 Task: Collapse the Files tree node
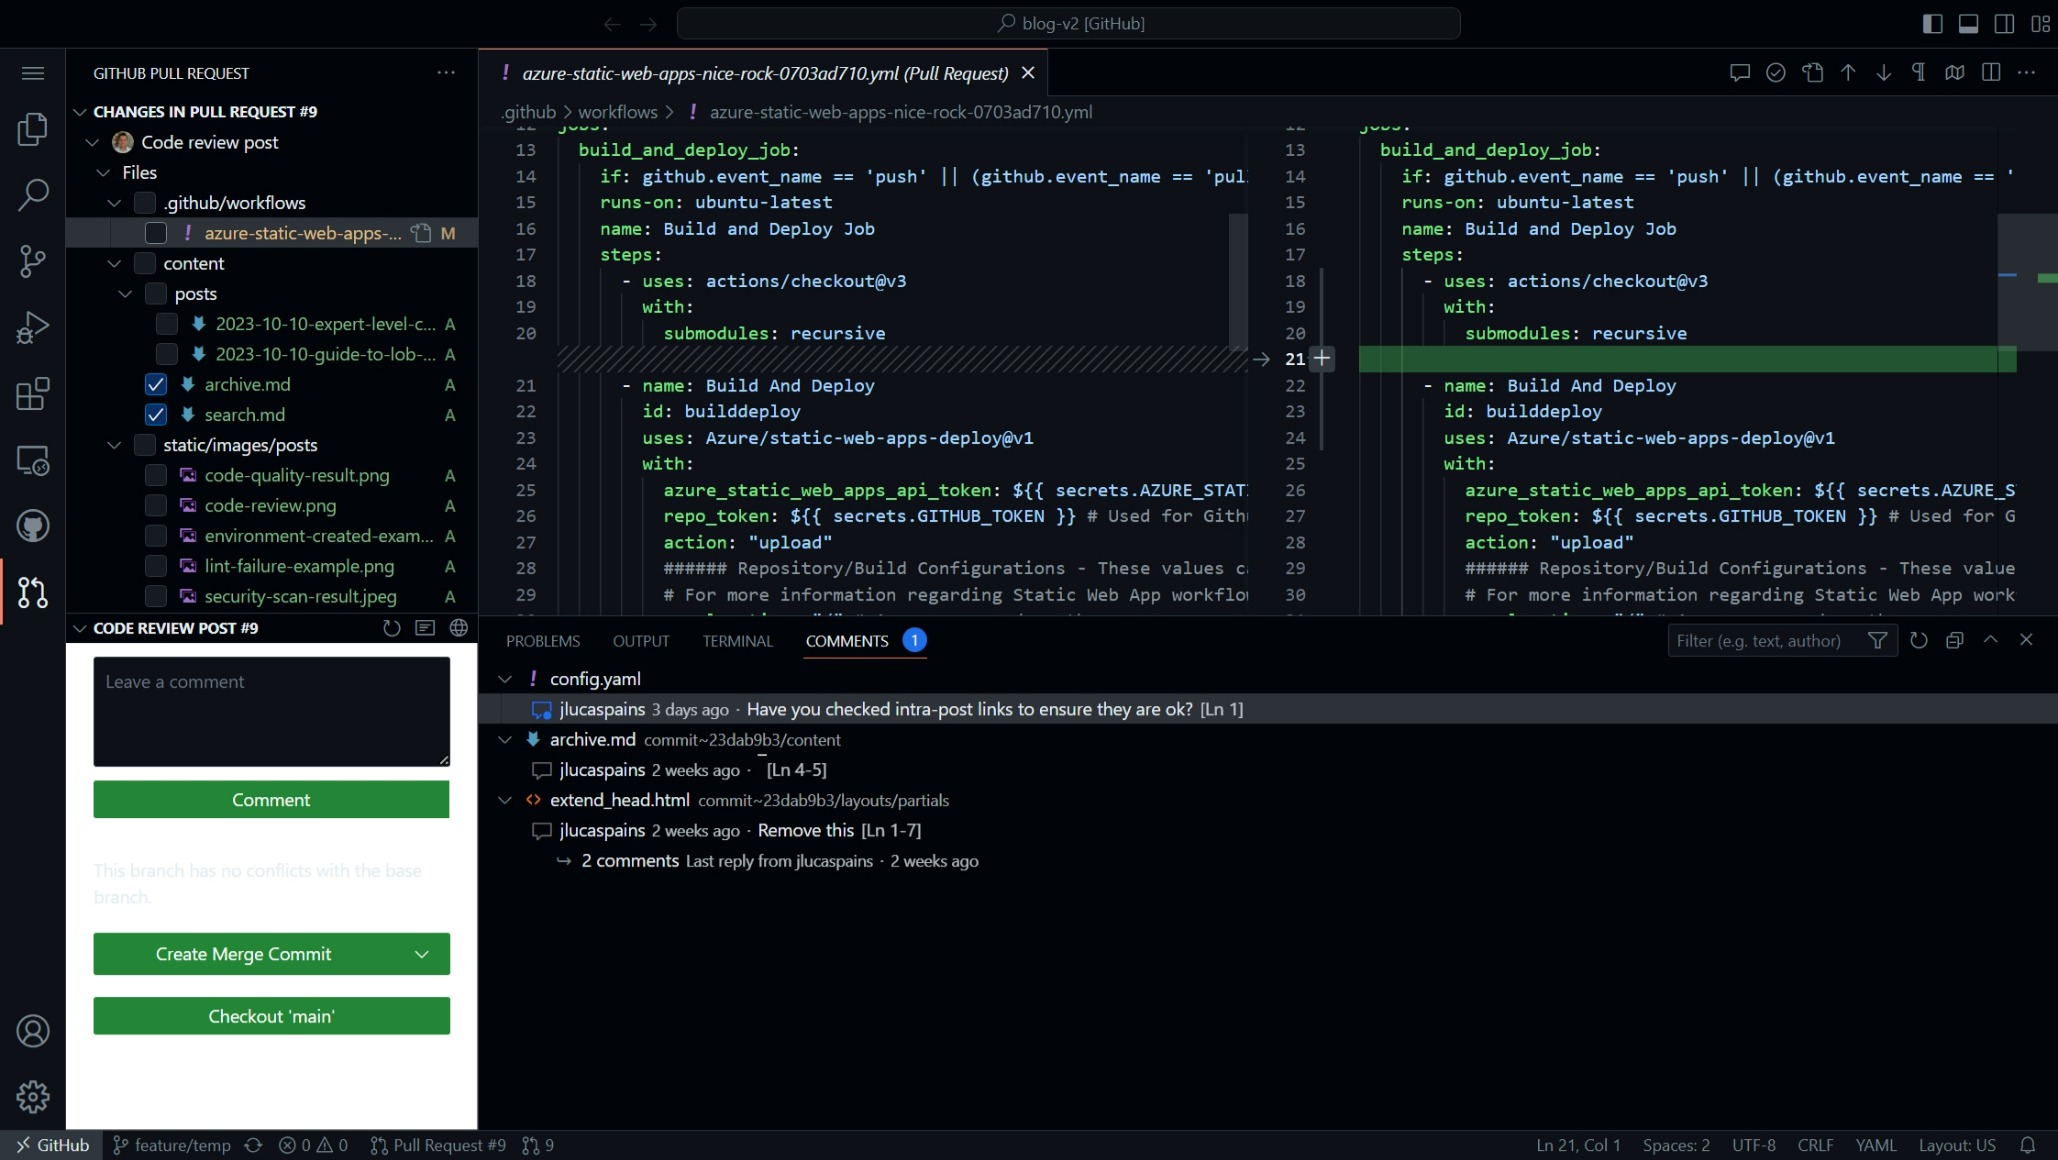[103, 173]
